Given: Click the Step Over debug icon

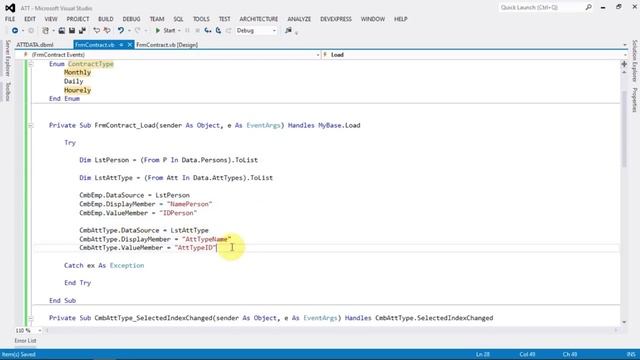Looking at the screenshot, I should point(218,31).
